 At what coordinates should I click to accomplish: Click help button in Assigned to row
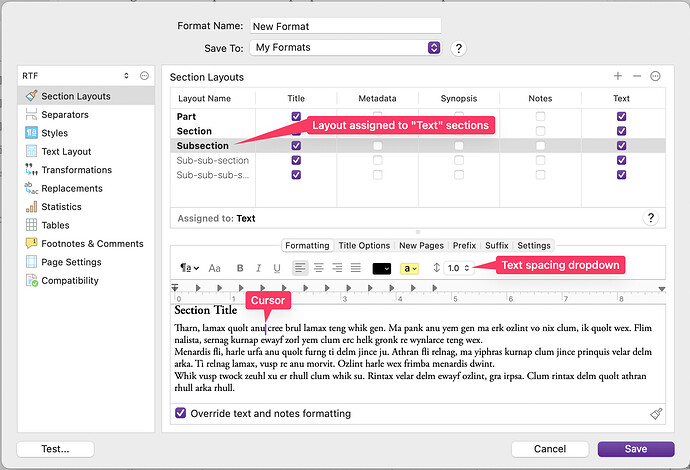(650, 218)
